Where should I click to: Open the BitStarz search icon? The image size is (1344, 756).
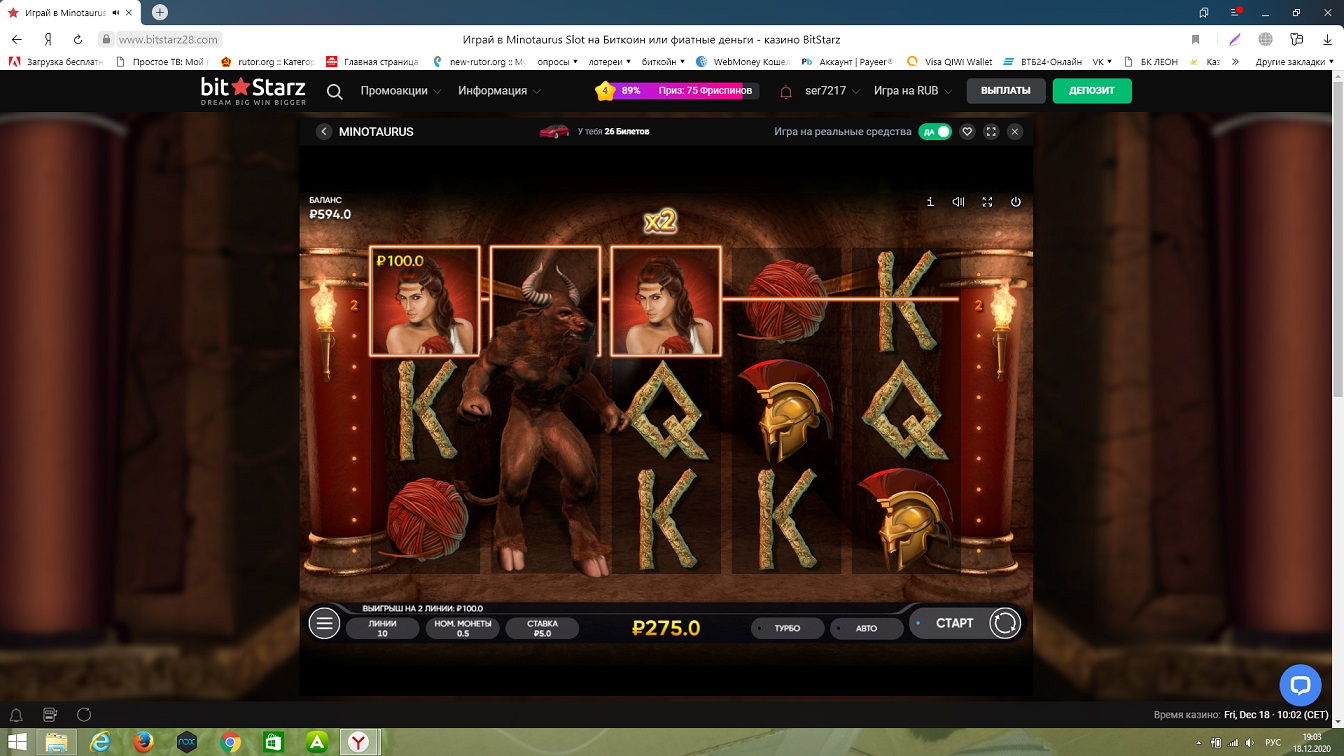335,91
